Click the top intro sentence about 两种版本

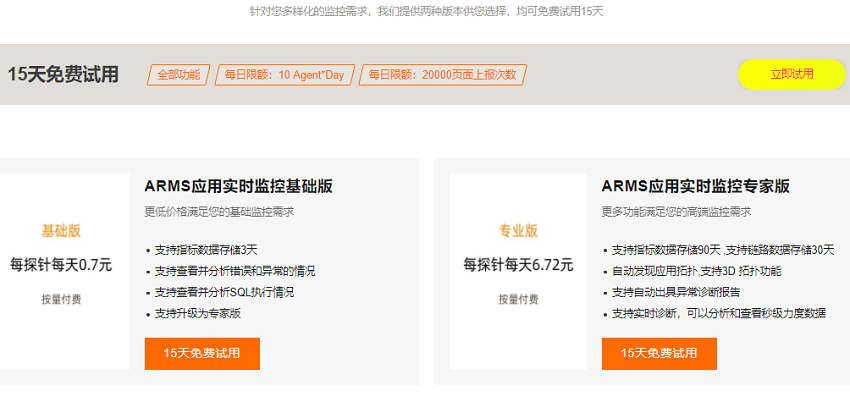pyautogui.click(x=426, y=11)
